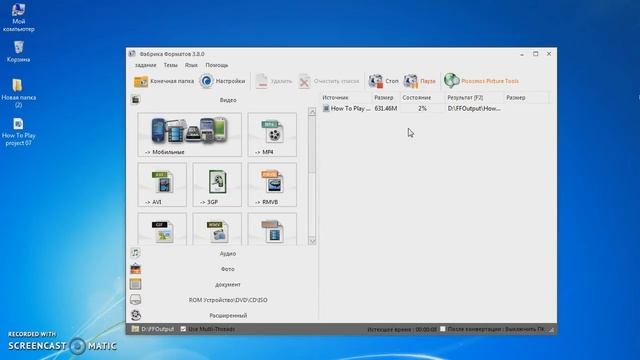Open the Язык menu
Viewport: 640px width, 360px height.
(191, 65)
